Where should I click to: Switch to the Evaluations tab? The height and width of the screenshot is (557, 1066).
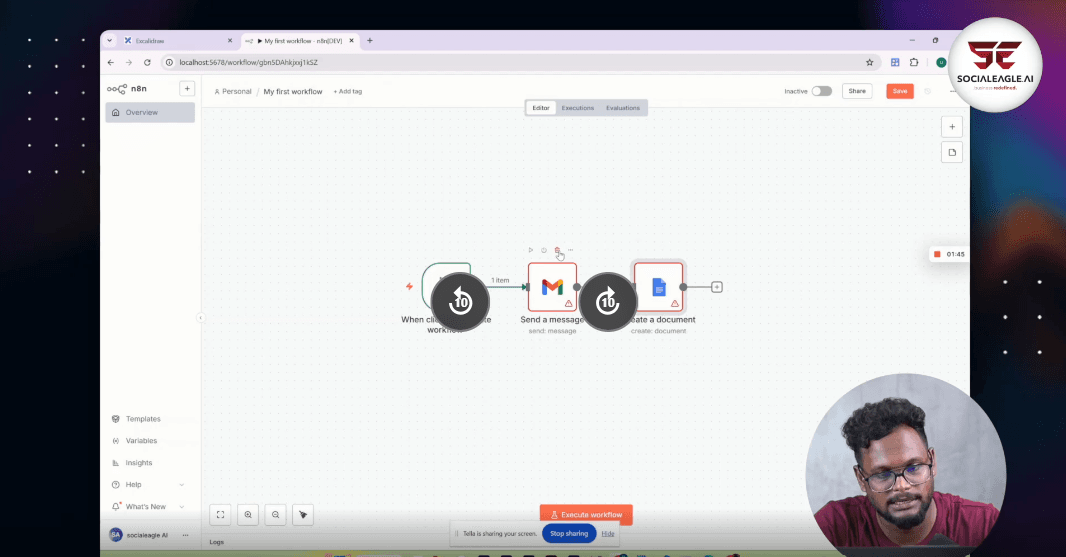(x=623, y=107)
